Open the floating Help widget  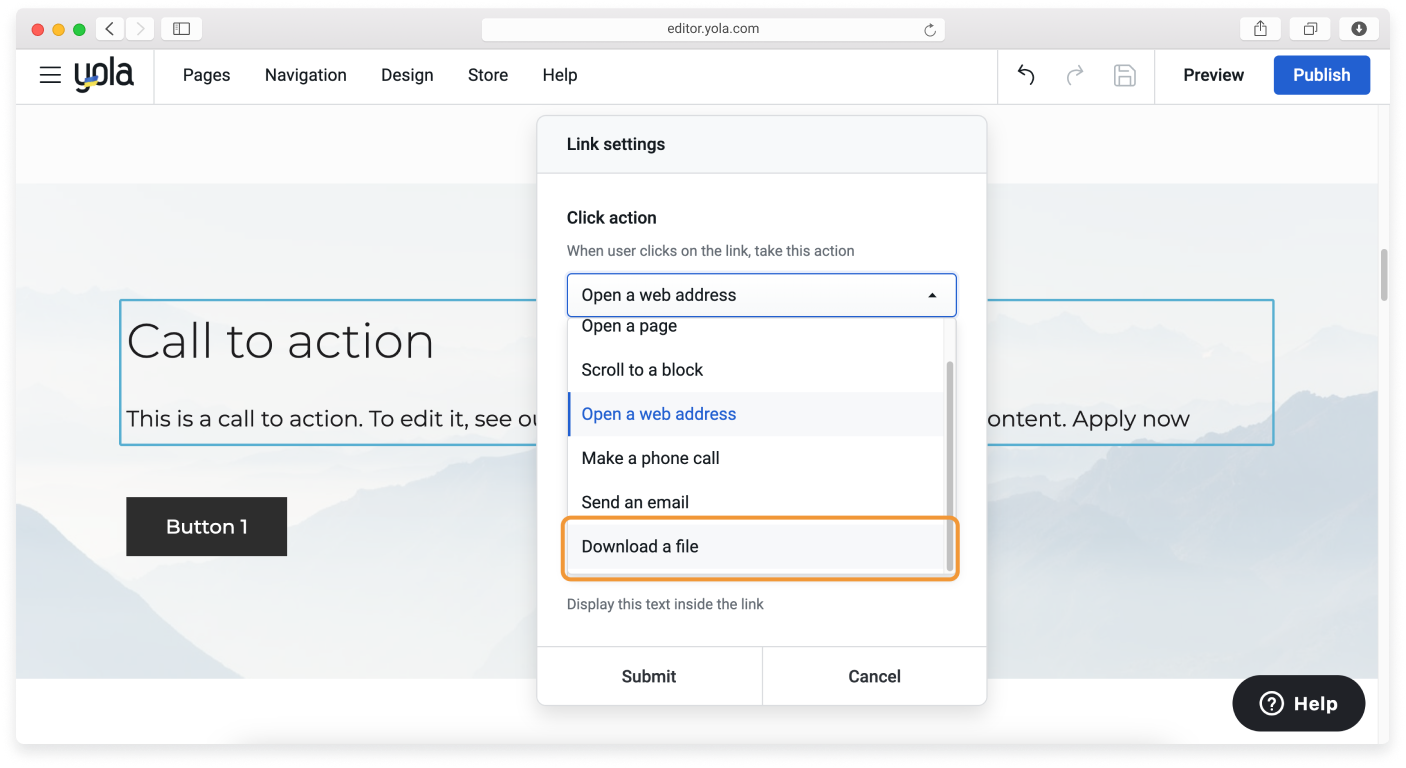(1298, 703)
